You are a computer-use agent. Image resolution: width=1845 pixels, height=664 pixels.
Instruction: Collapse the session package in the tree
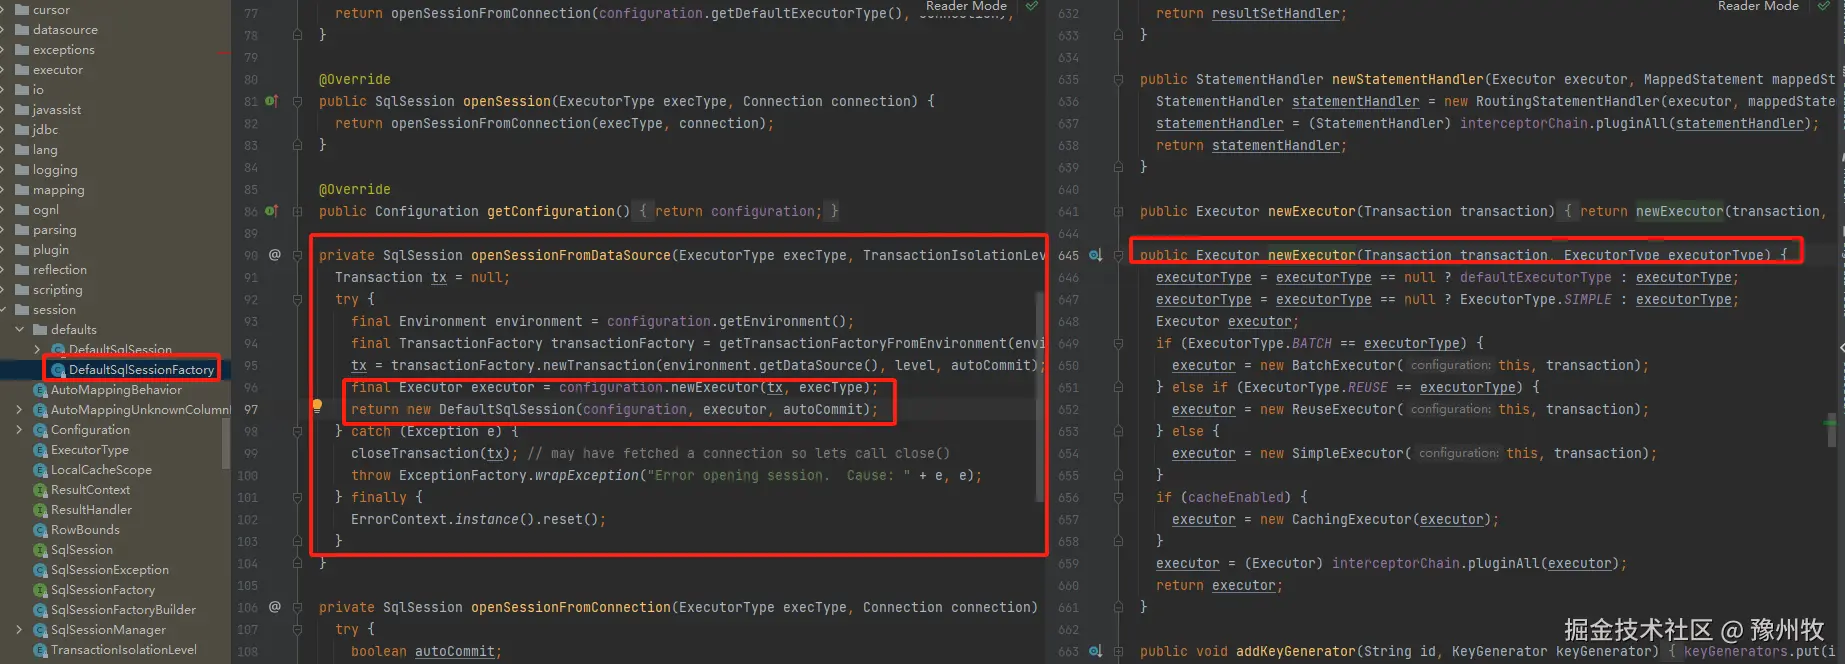(x=3, y=310)
